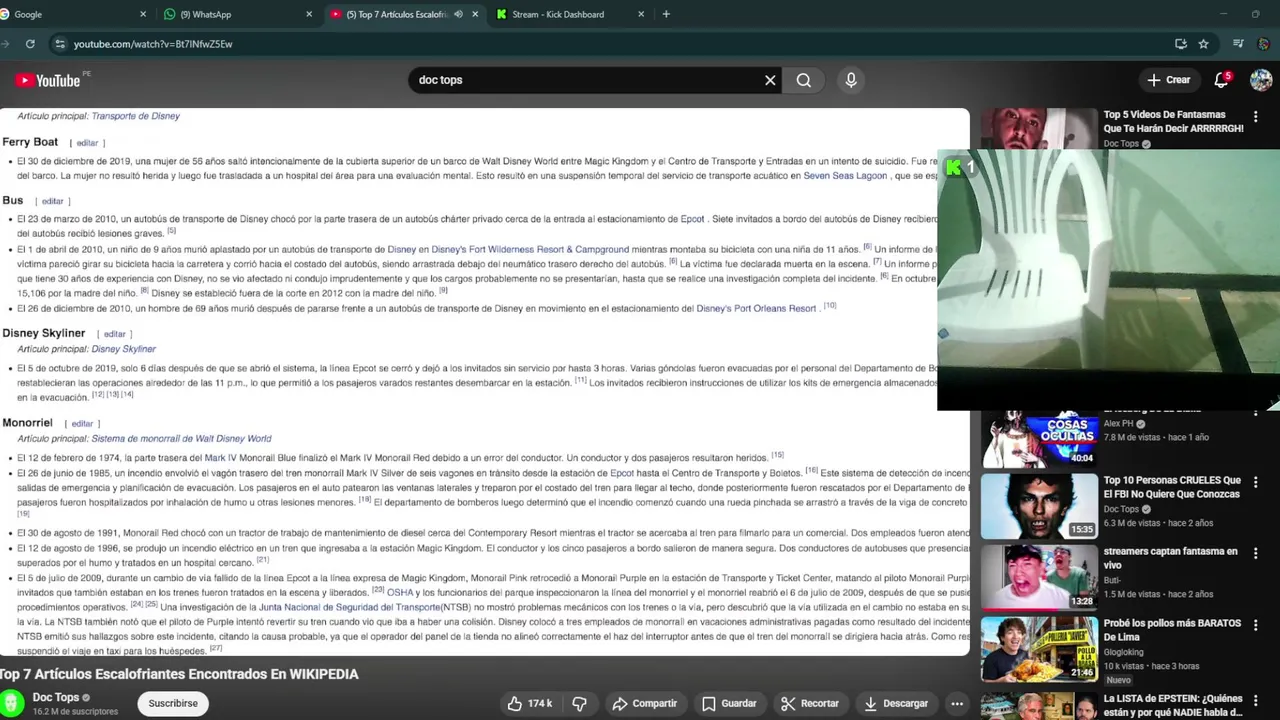Click the Glogloking channel name
Image resolution: width=1280 pixels, height=720 pixels.
pos(1123,652)
